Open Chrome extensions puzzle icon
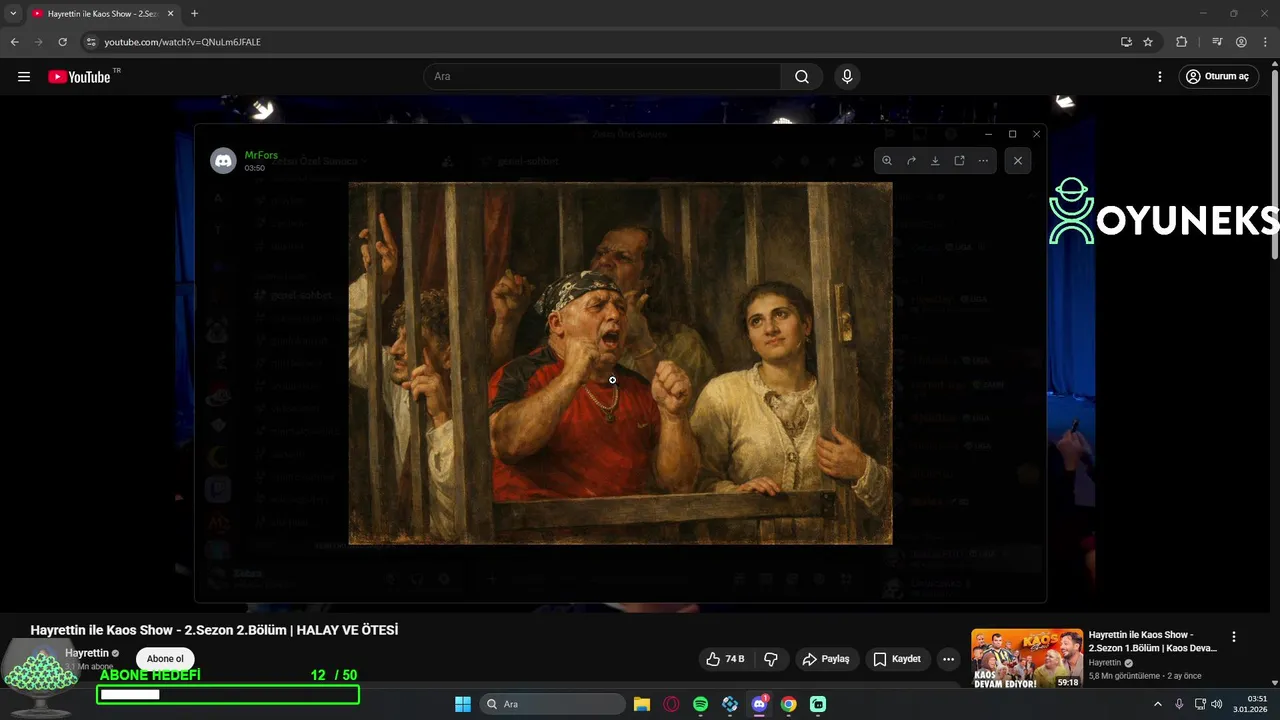 tap(1182, 42)
